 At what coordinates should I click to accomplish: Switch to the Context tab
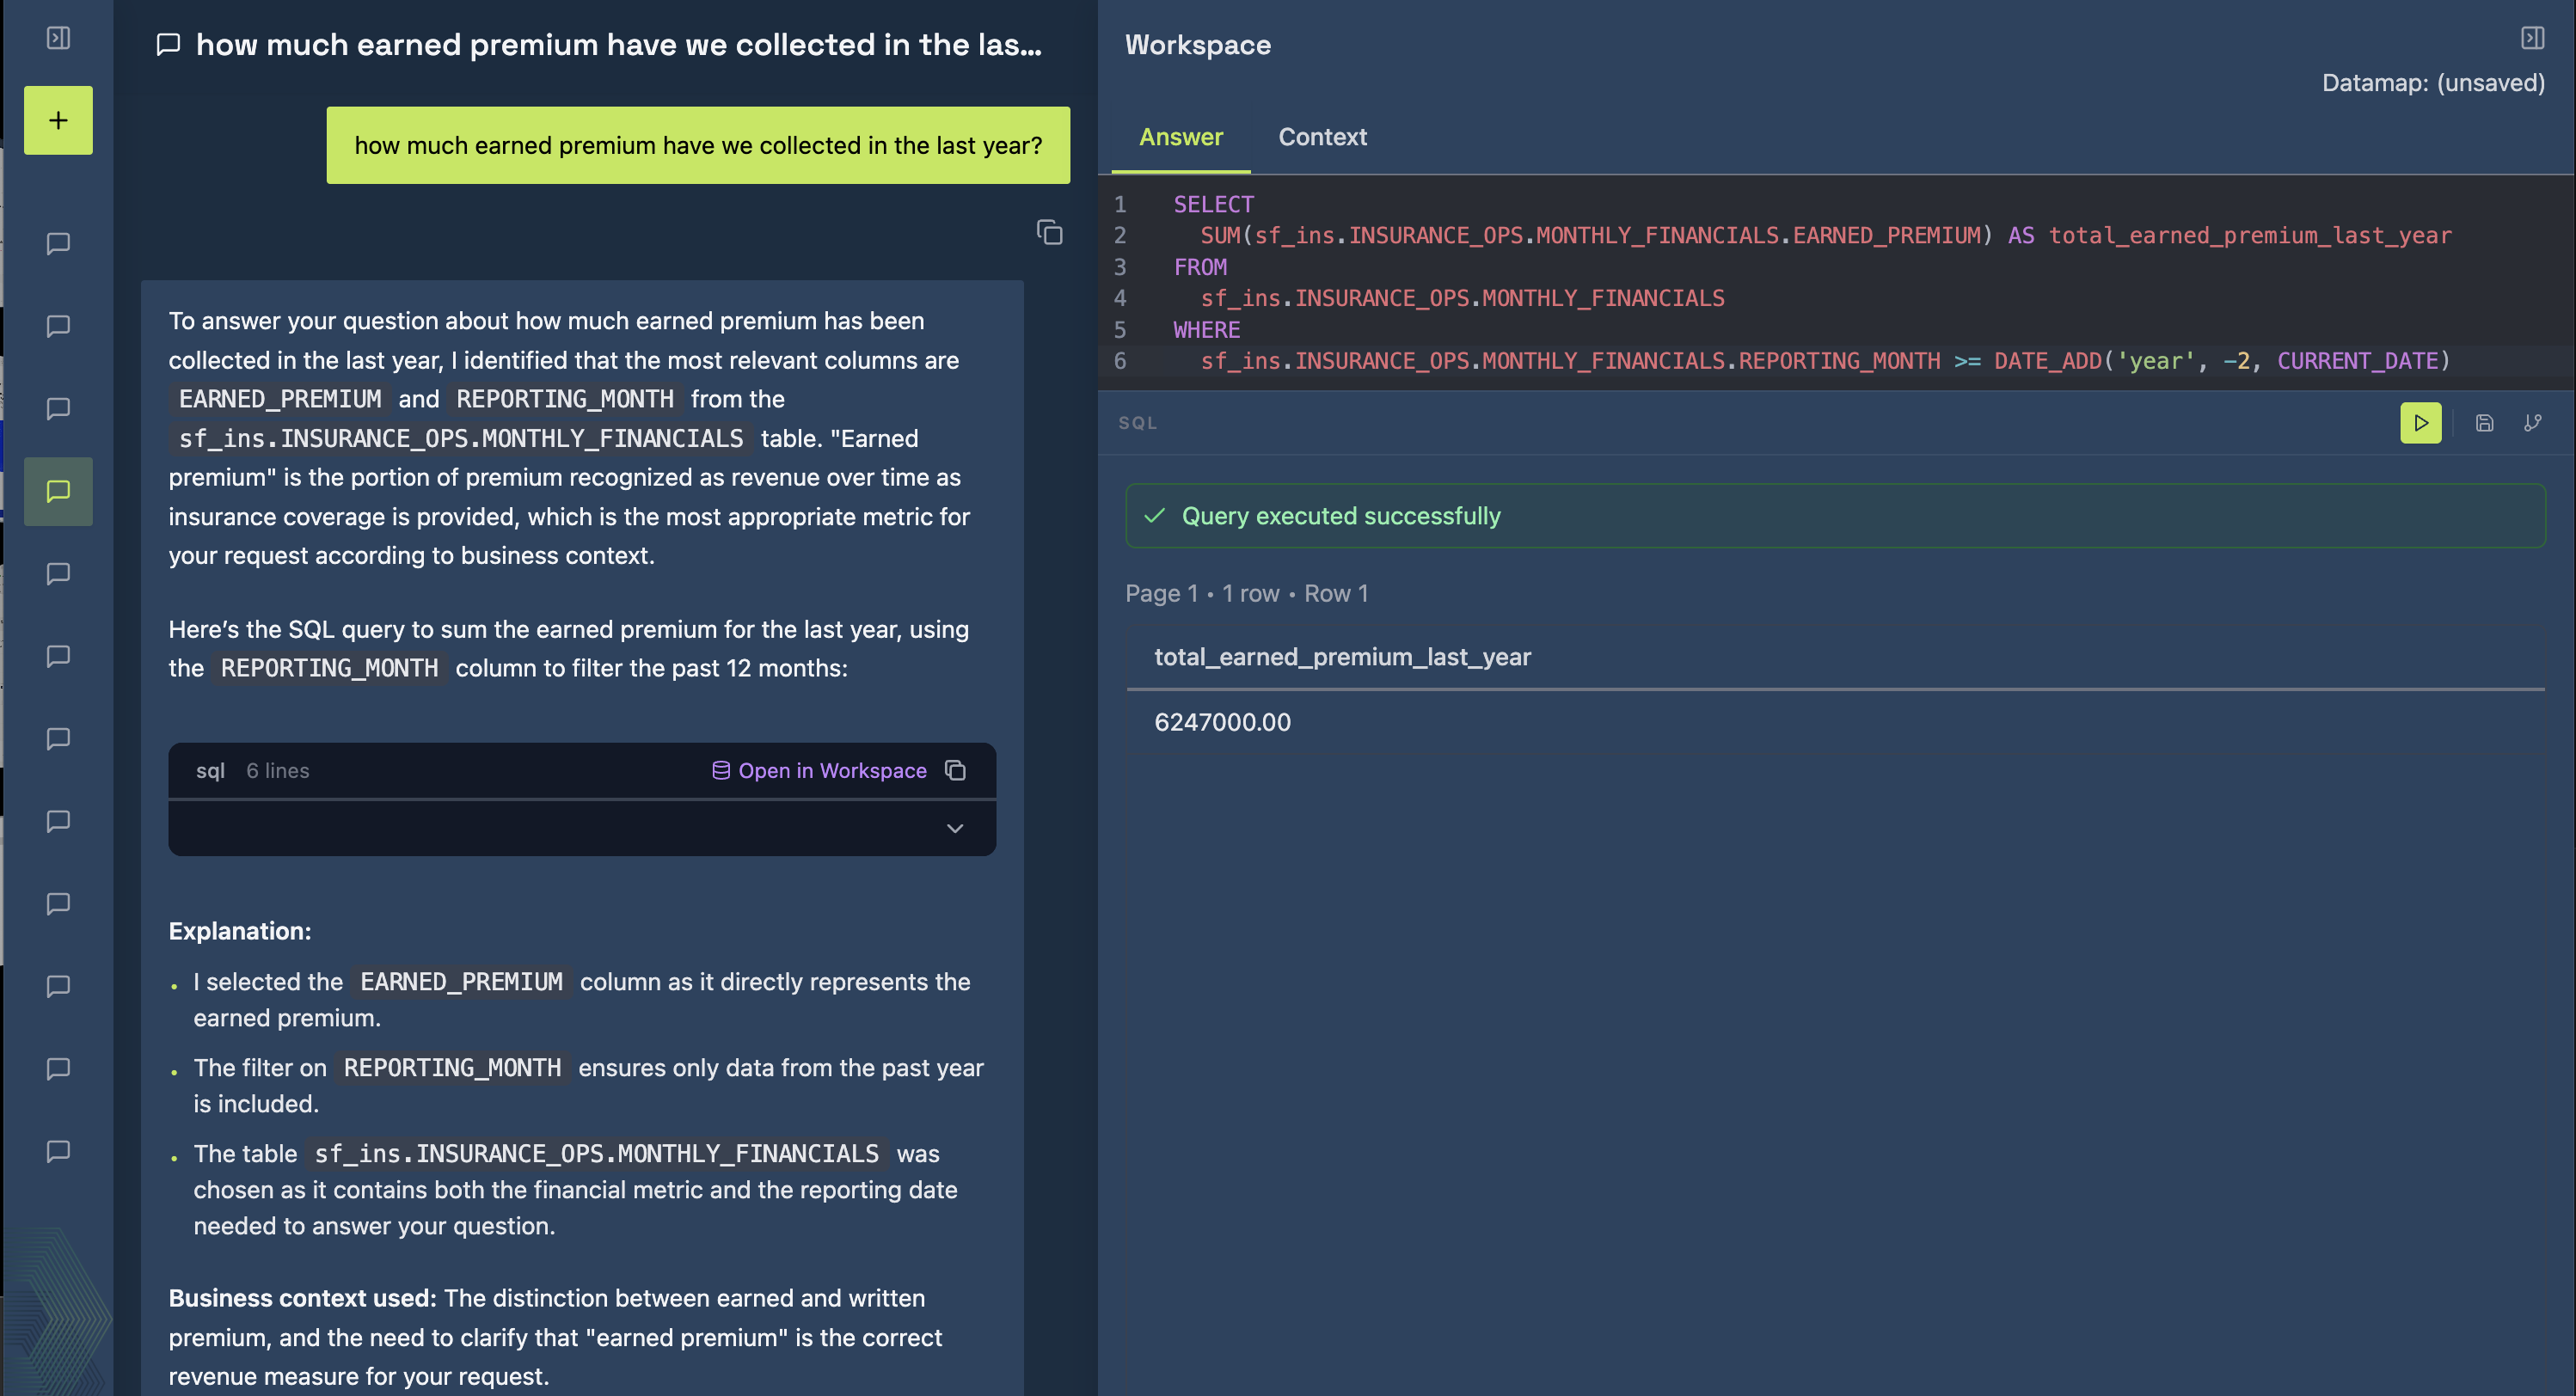pyautogui.click(x=1322, y=137)
